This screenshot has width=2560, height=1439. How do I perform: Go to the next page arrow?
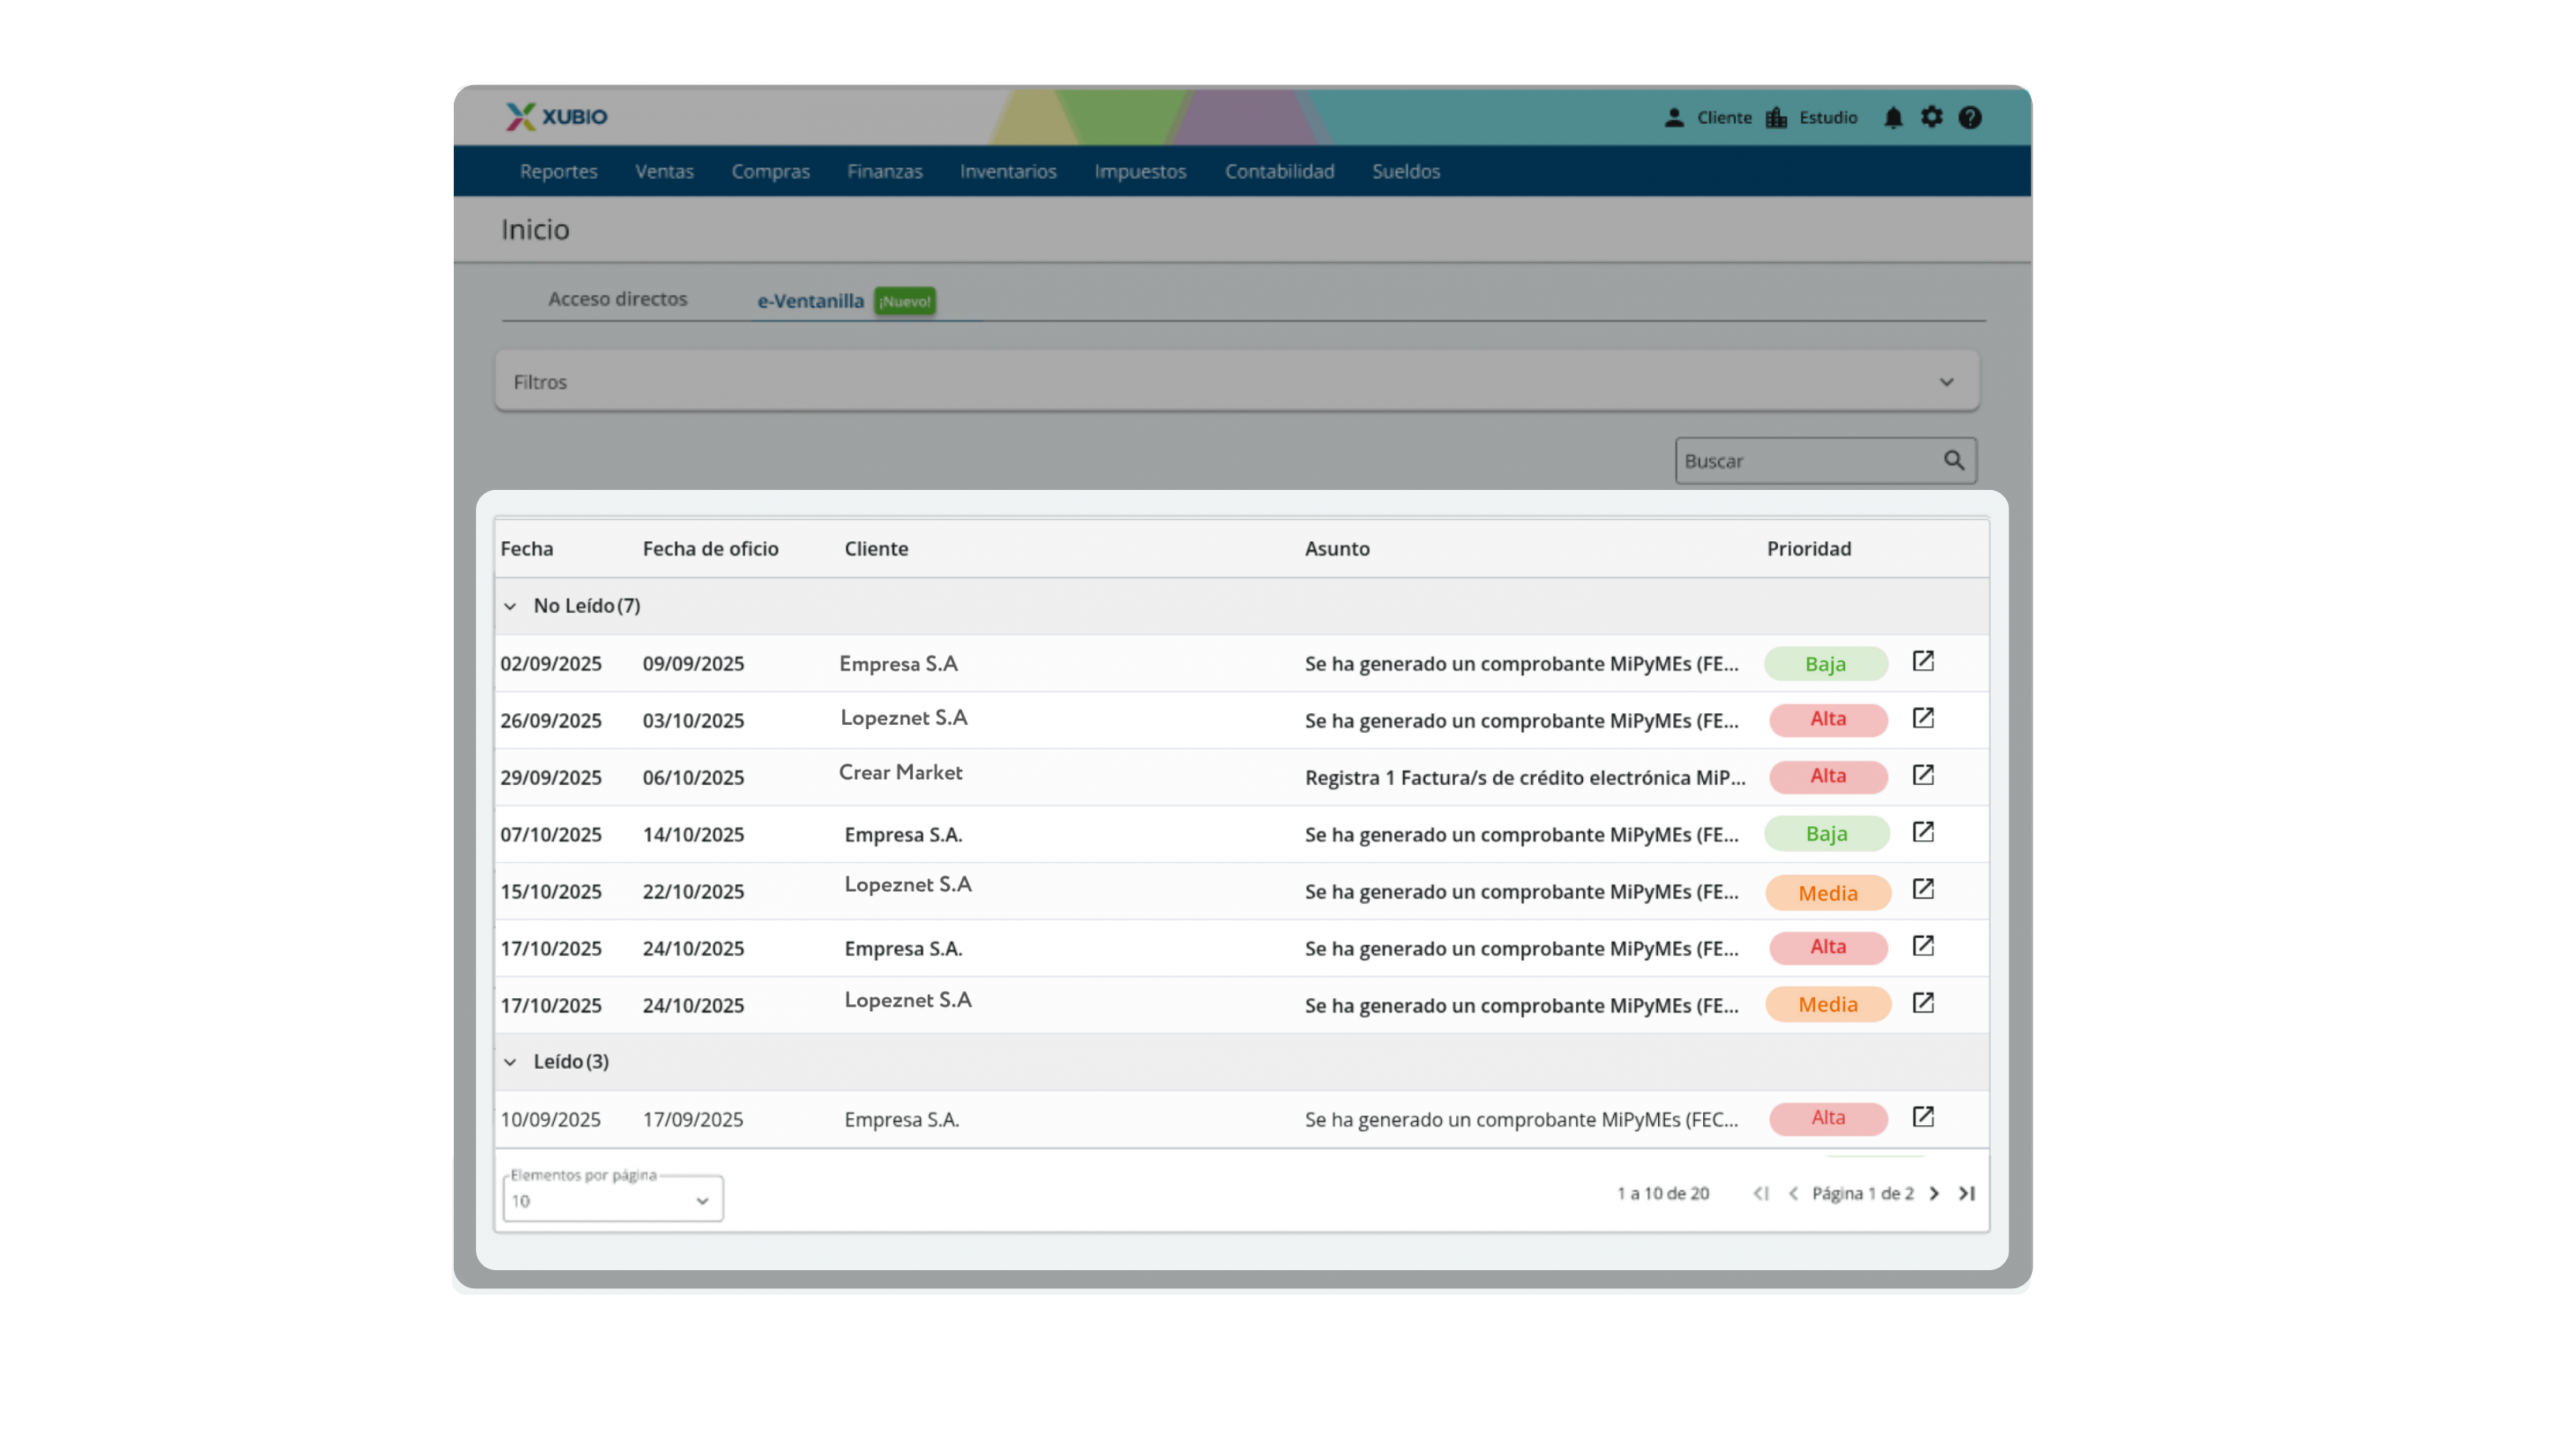point(1934,1193)
